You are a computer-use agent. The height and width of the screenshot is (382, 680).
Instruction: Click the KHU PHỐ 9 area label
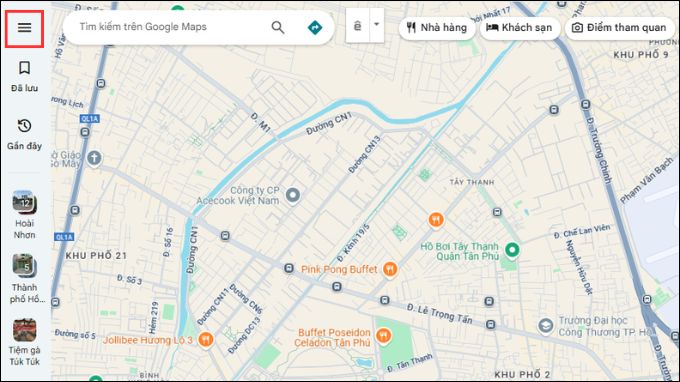click(x=641, y=55)
